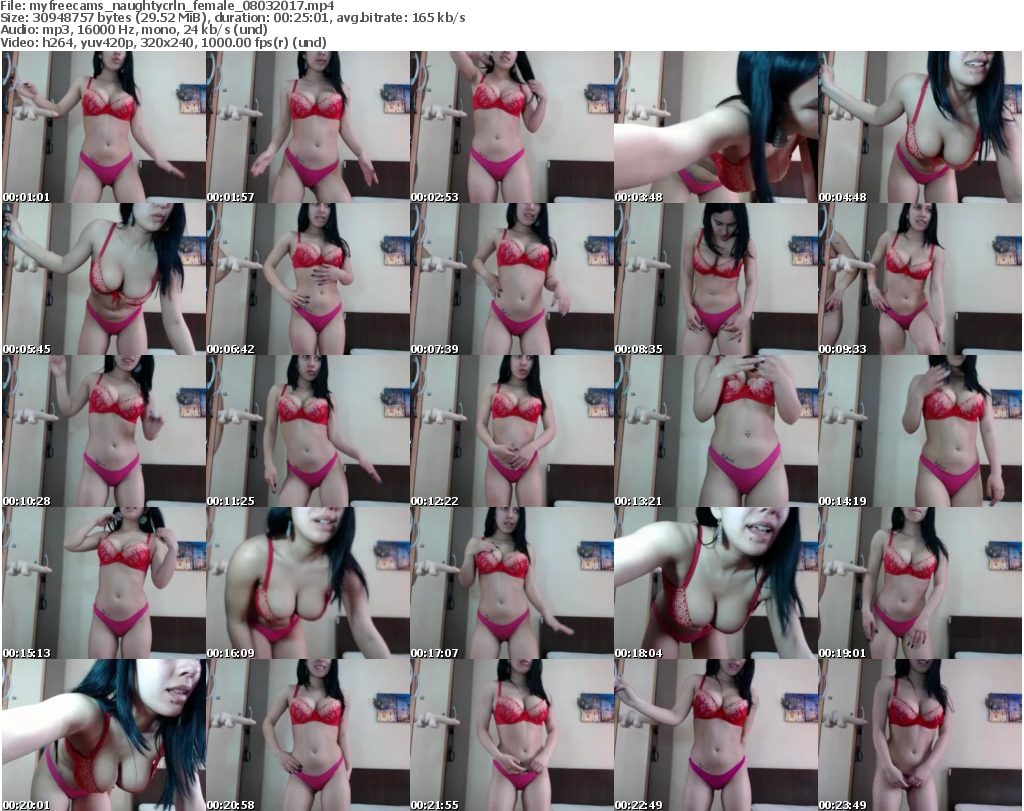Open the frame at timestamp 00:03:48
1024x811 pixels.
tap(716, 127)
